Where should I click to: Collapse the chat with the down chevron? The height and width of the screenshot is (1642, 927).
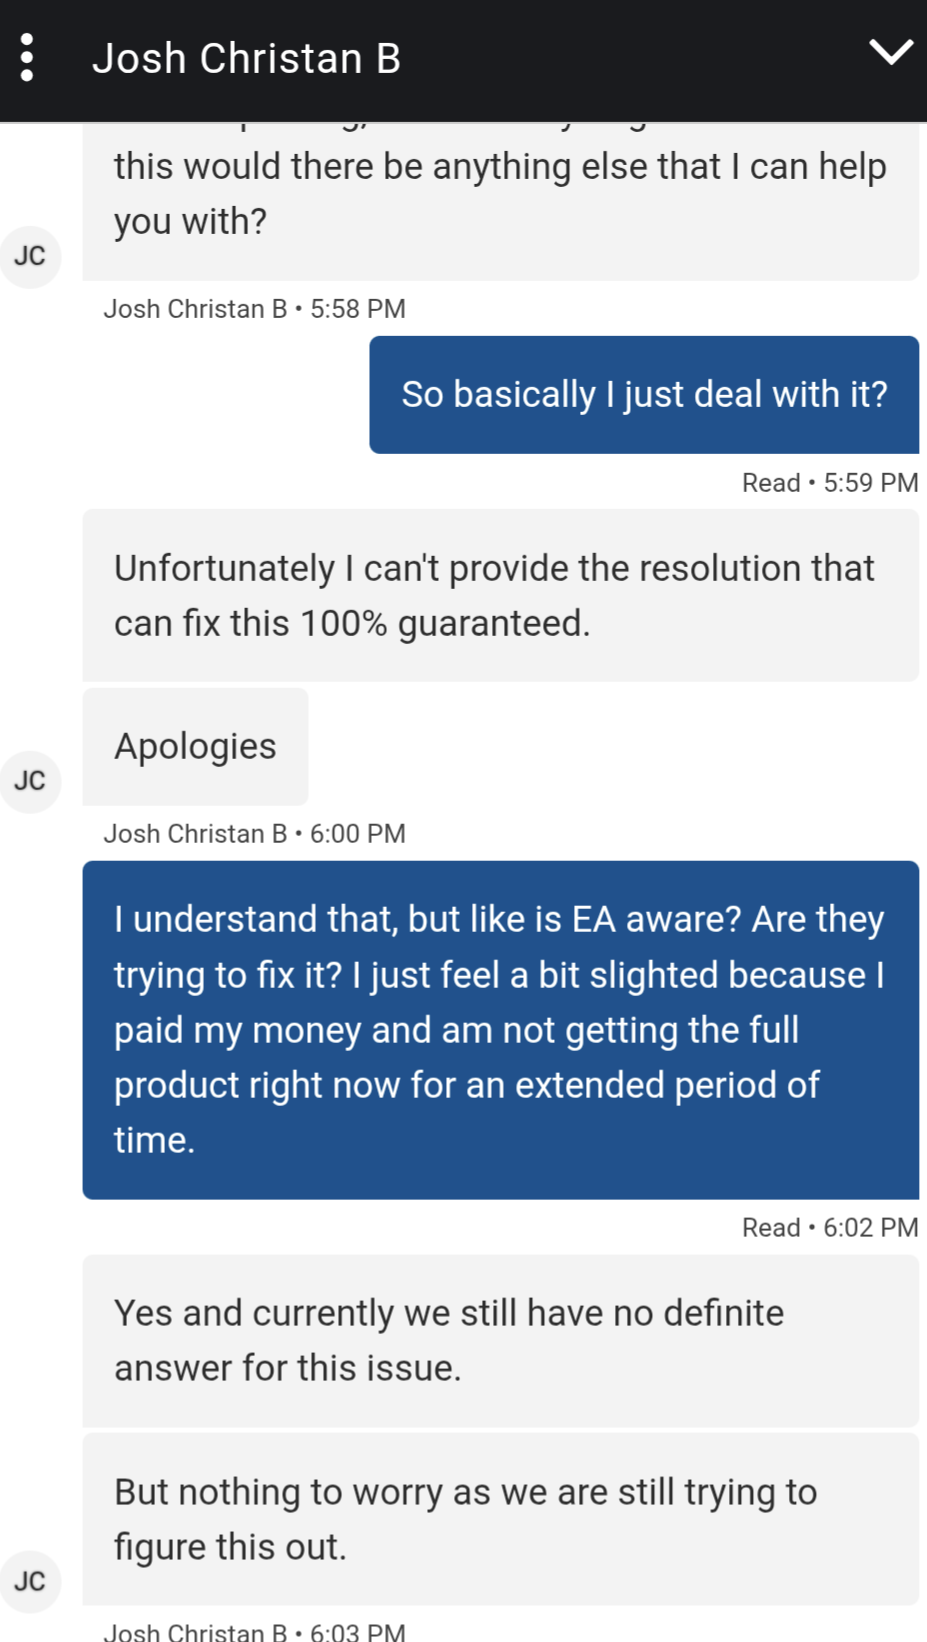(x=890, y=51)
